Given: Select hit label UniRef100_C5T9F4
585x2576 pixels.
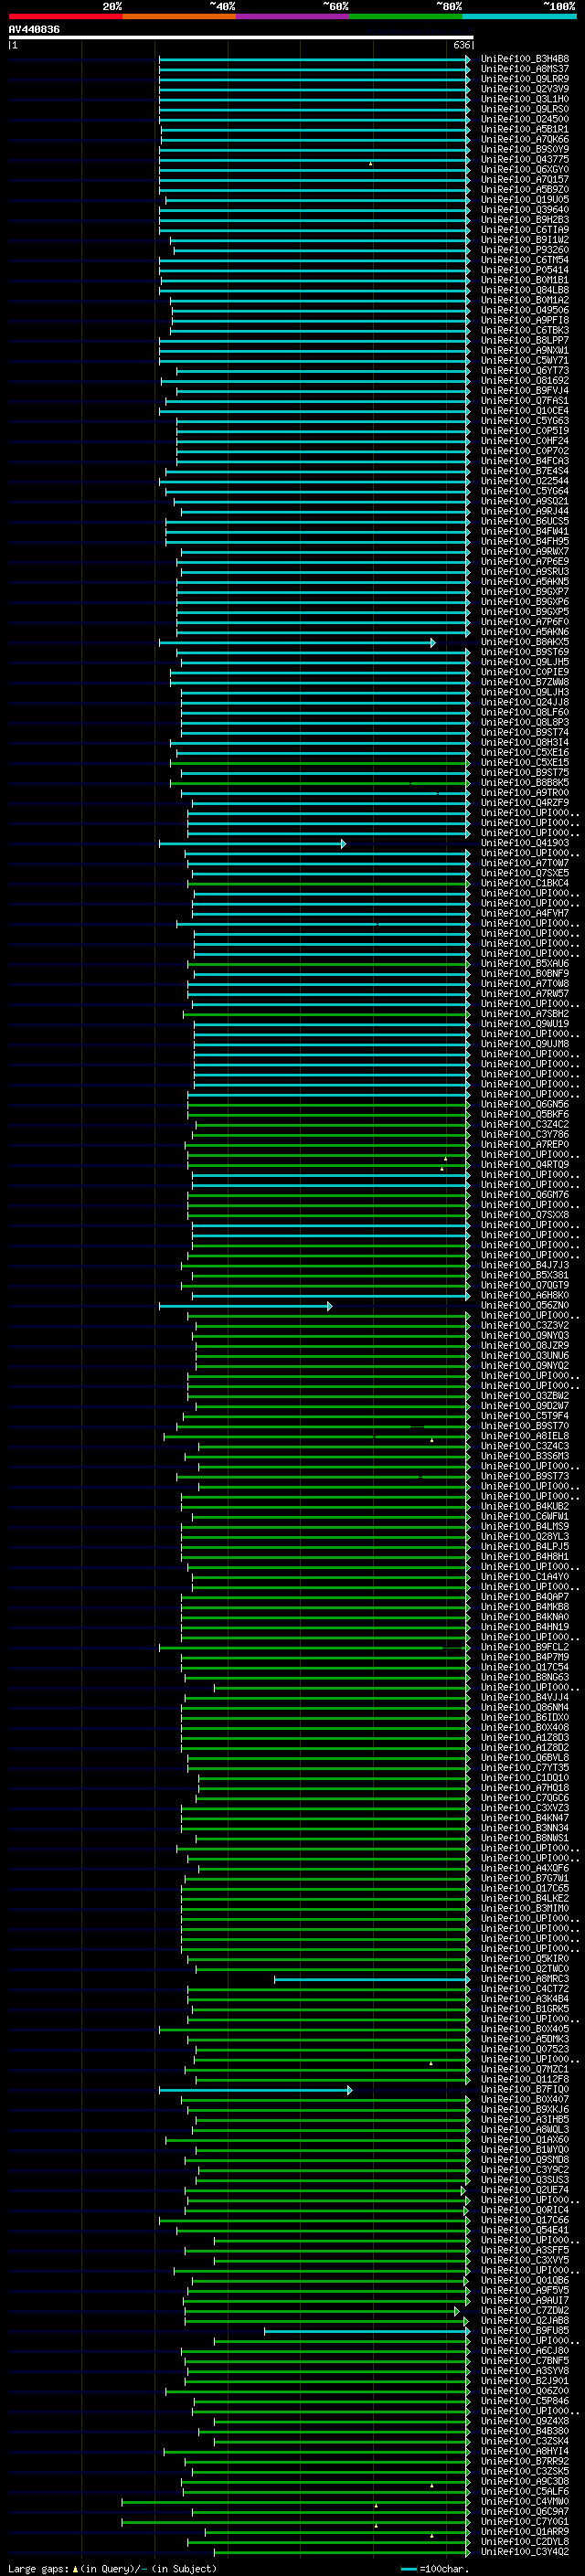Looking at the screenshot, I should 525,1416.
